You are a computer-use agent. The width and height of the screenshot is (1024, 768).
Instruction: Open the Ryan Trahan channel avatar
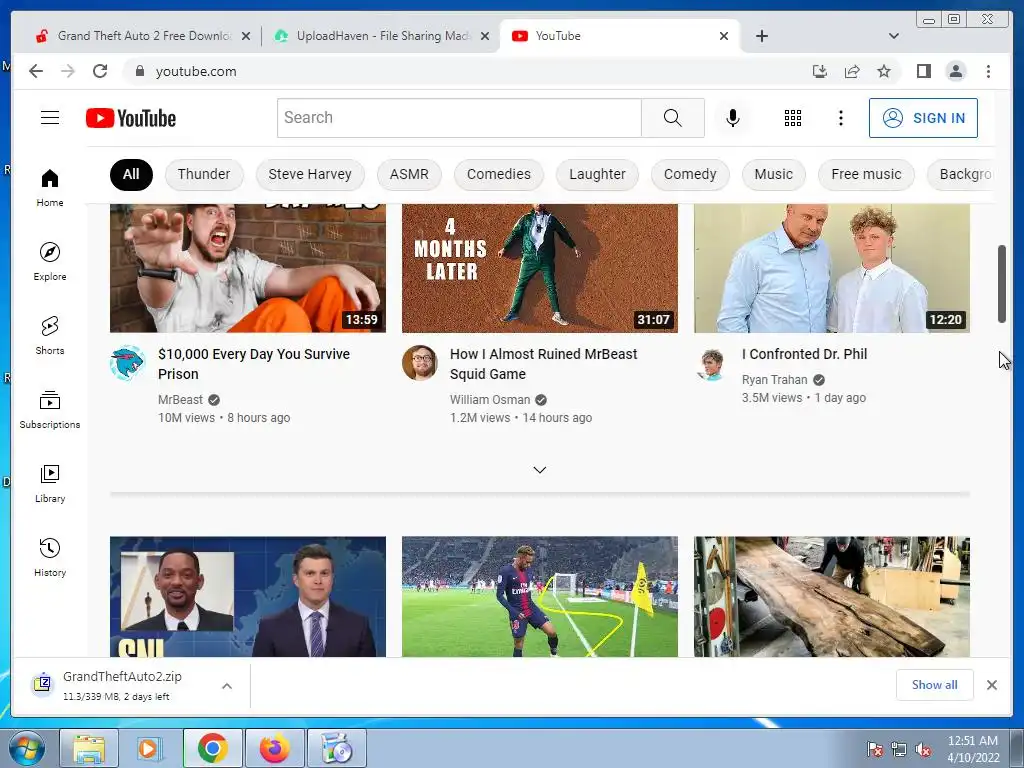pyautogui.click(x=711, y=362)
